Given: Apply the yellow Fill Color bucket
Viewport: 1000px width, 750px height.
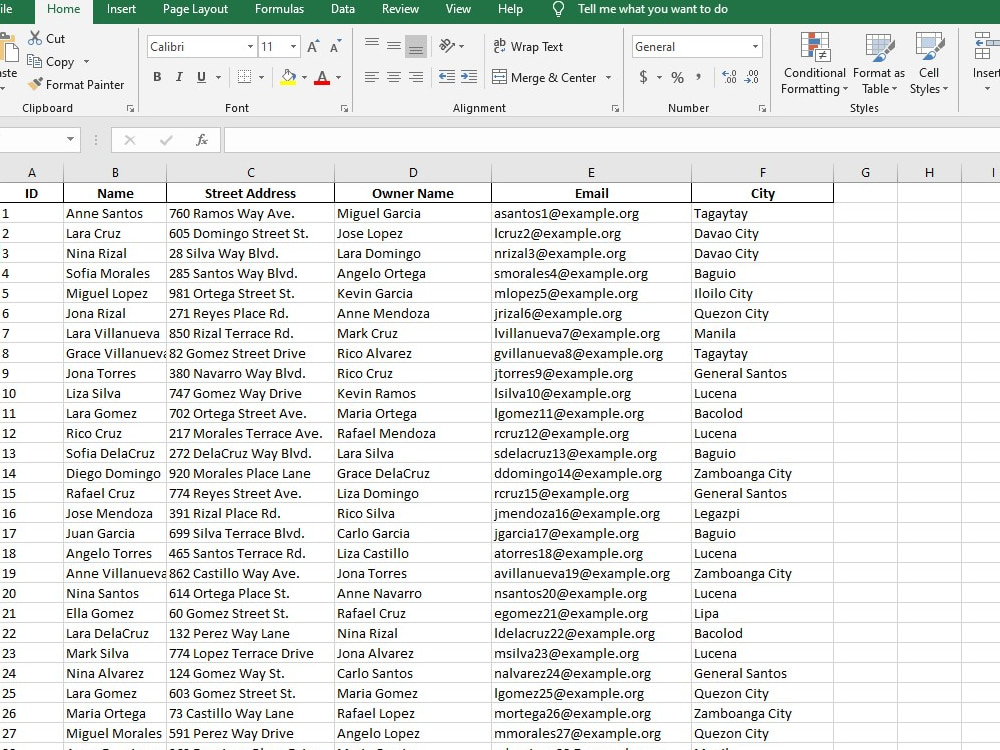Looking at the screenshot, I should coord(288,77).
